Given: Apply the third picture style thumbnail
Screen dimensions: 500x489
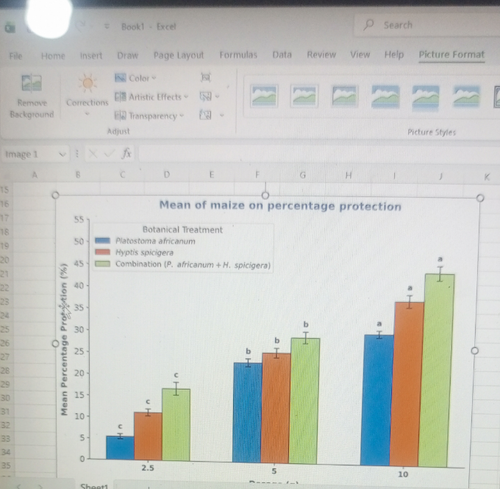Looking at the screenshot, I should (x=345, y=96).
